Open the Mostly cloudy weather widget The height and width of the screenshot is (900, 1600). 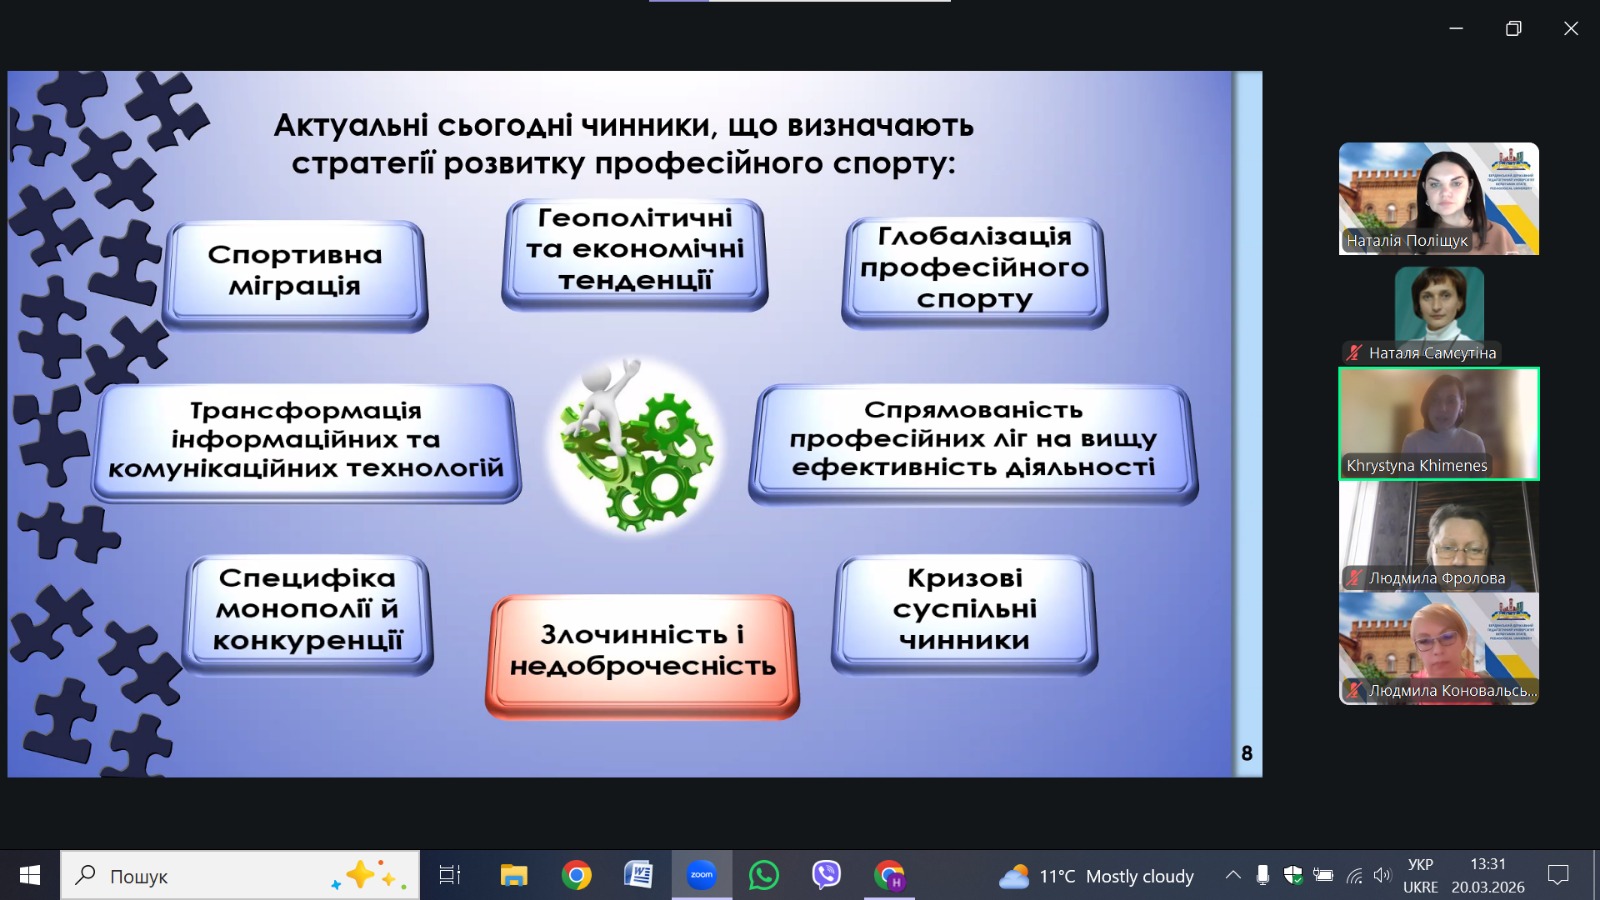(x=1097, y=876)
